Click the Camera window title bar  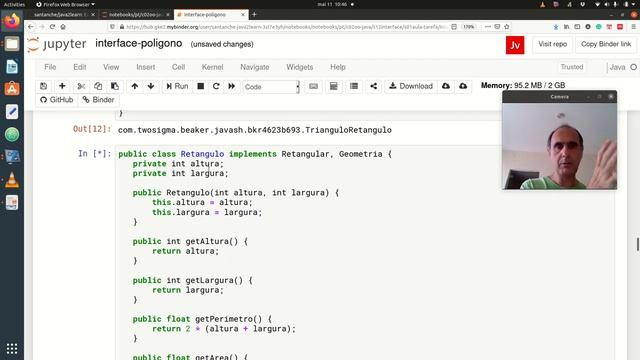pos(560,97)
